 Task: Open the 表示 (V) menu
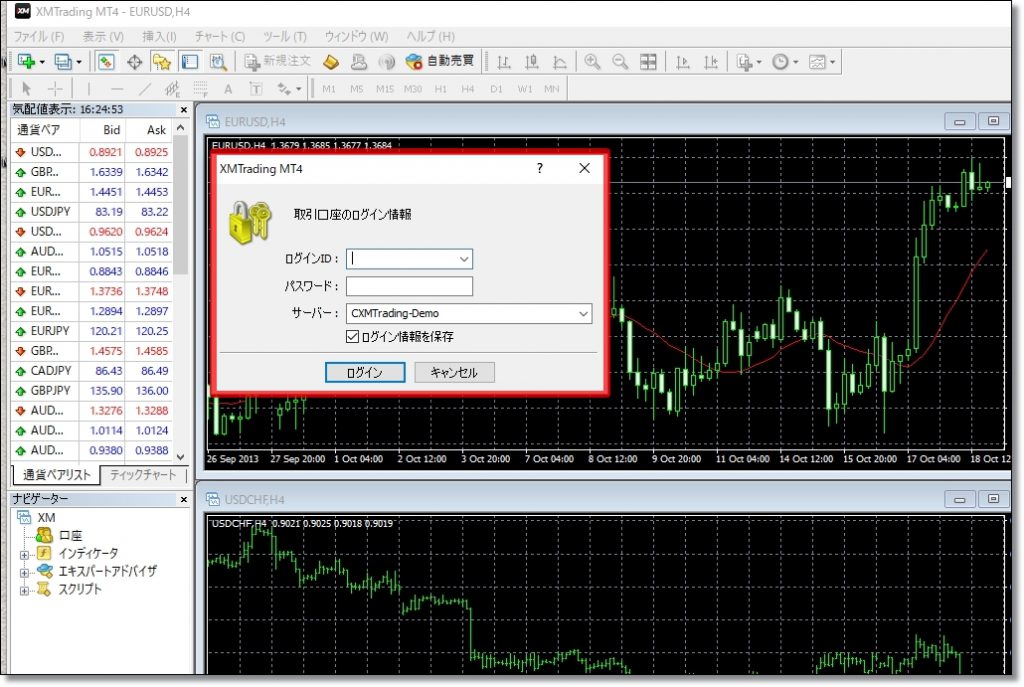tap(103, 37)
